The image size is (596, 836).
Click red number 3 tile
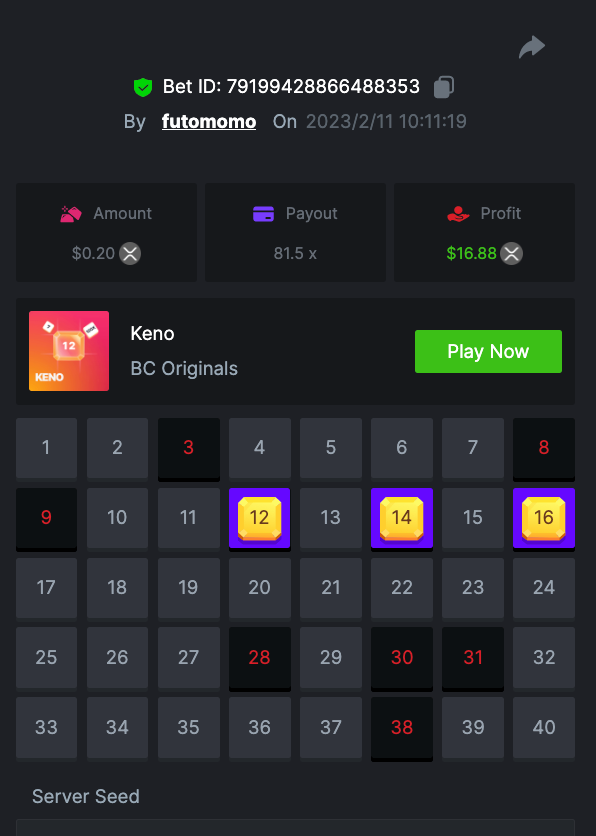[189, 448]
